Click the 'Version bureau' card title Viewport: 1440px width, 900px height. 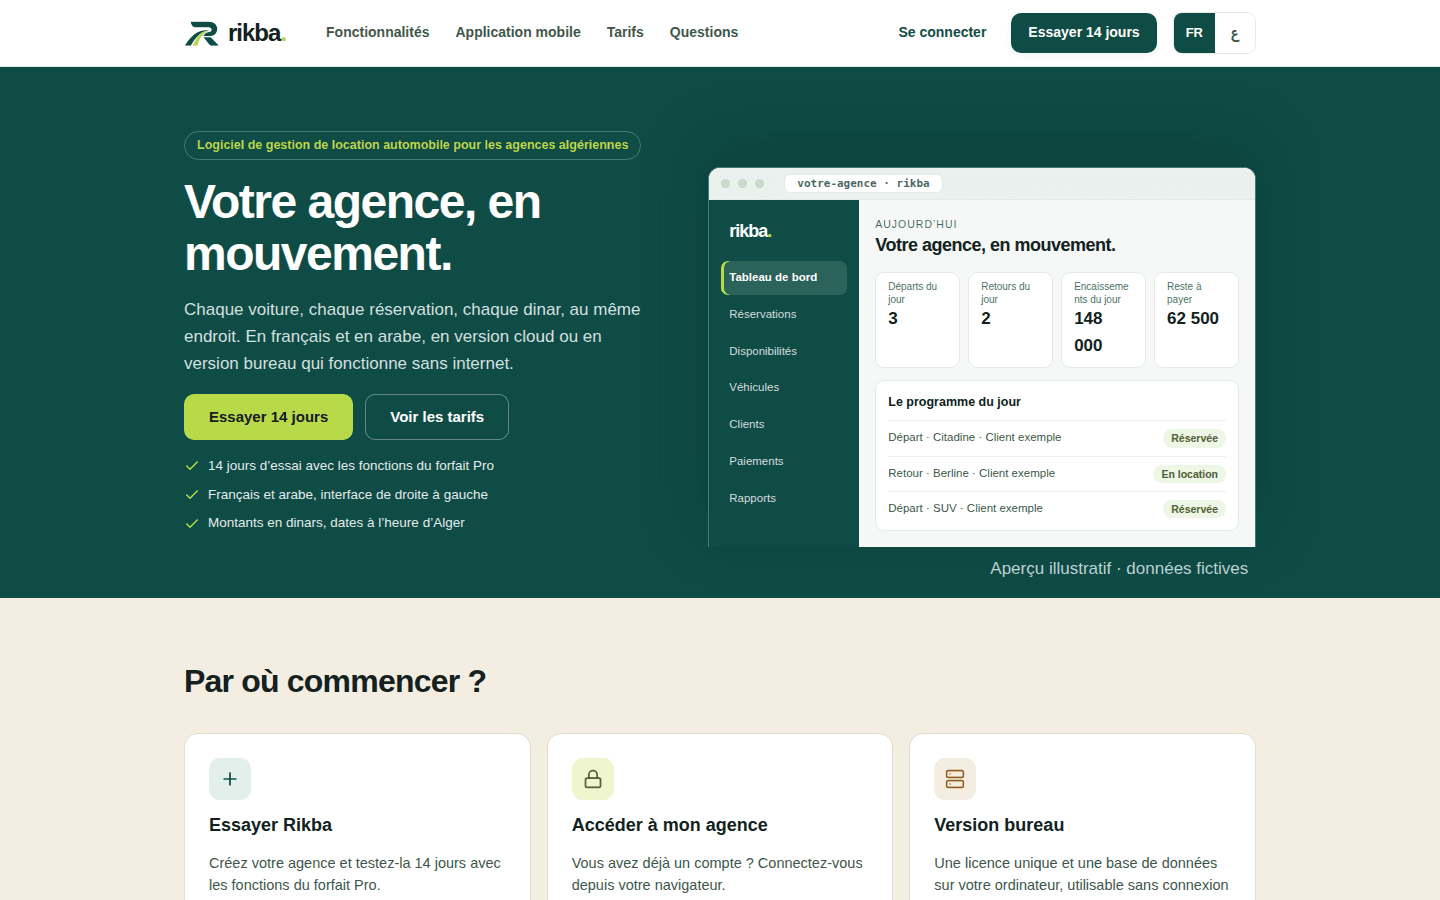pos(999,825)
